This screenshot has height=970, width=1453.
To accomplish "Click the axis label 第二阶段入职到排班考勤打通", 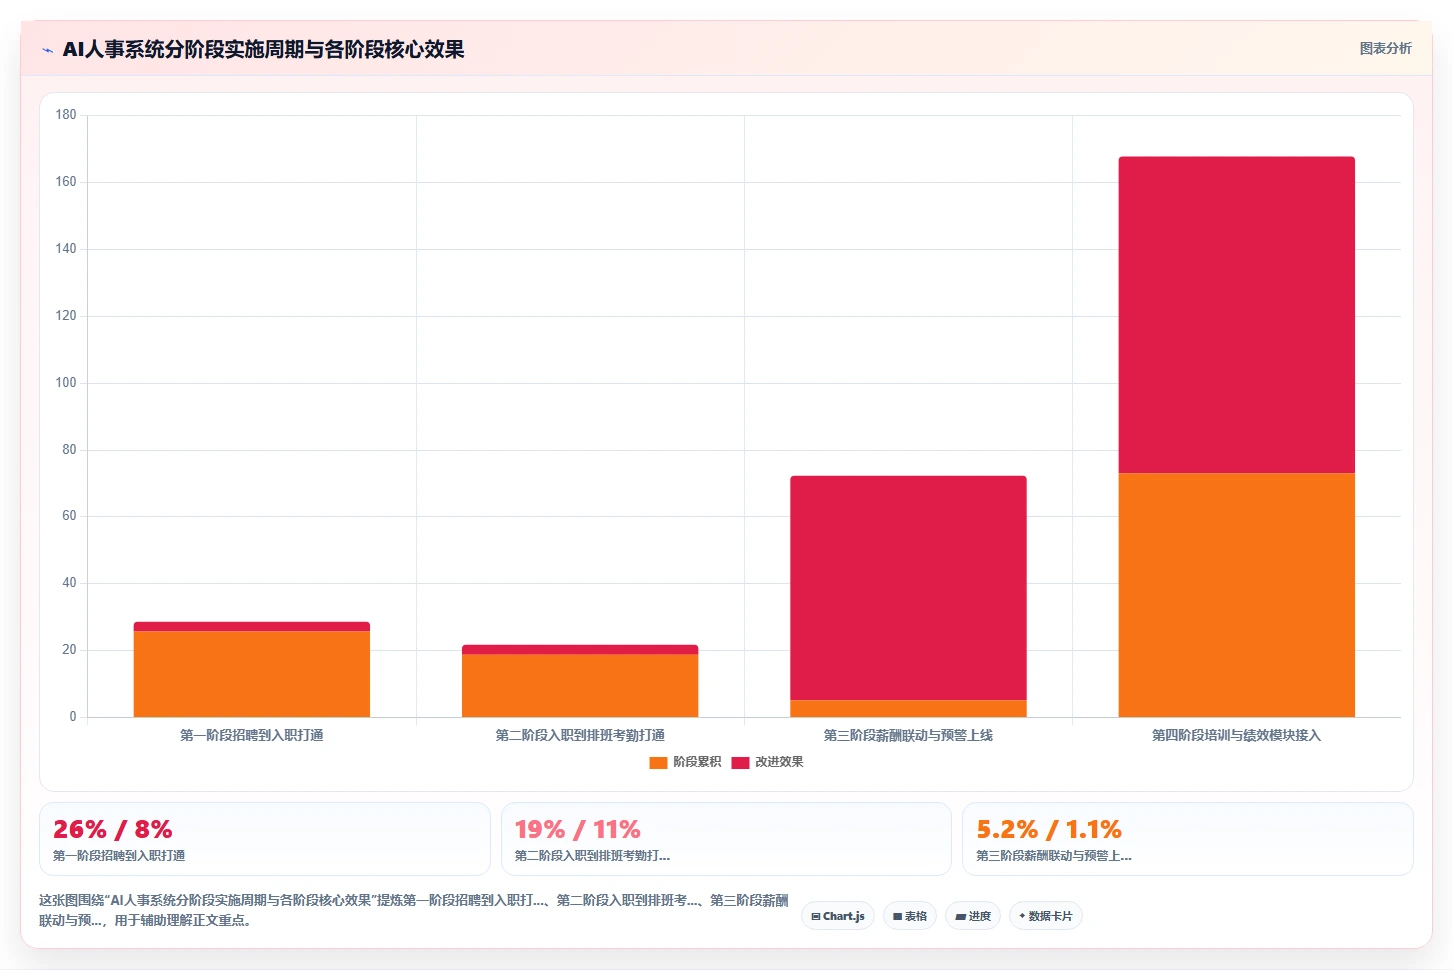I will [x=580, y=735].
